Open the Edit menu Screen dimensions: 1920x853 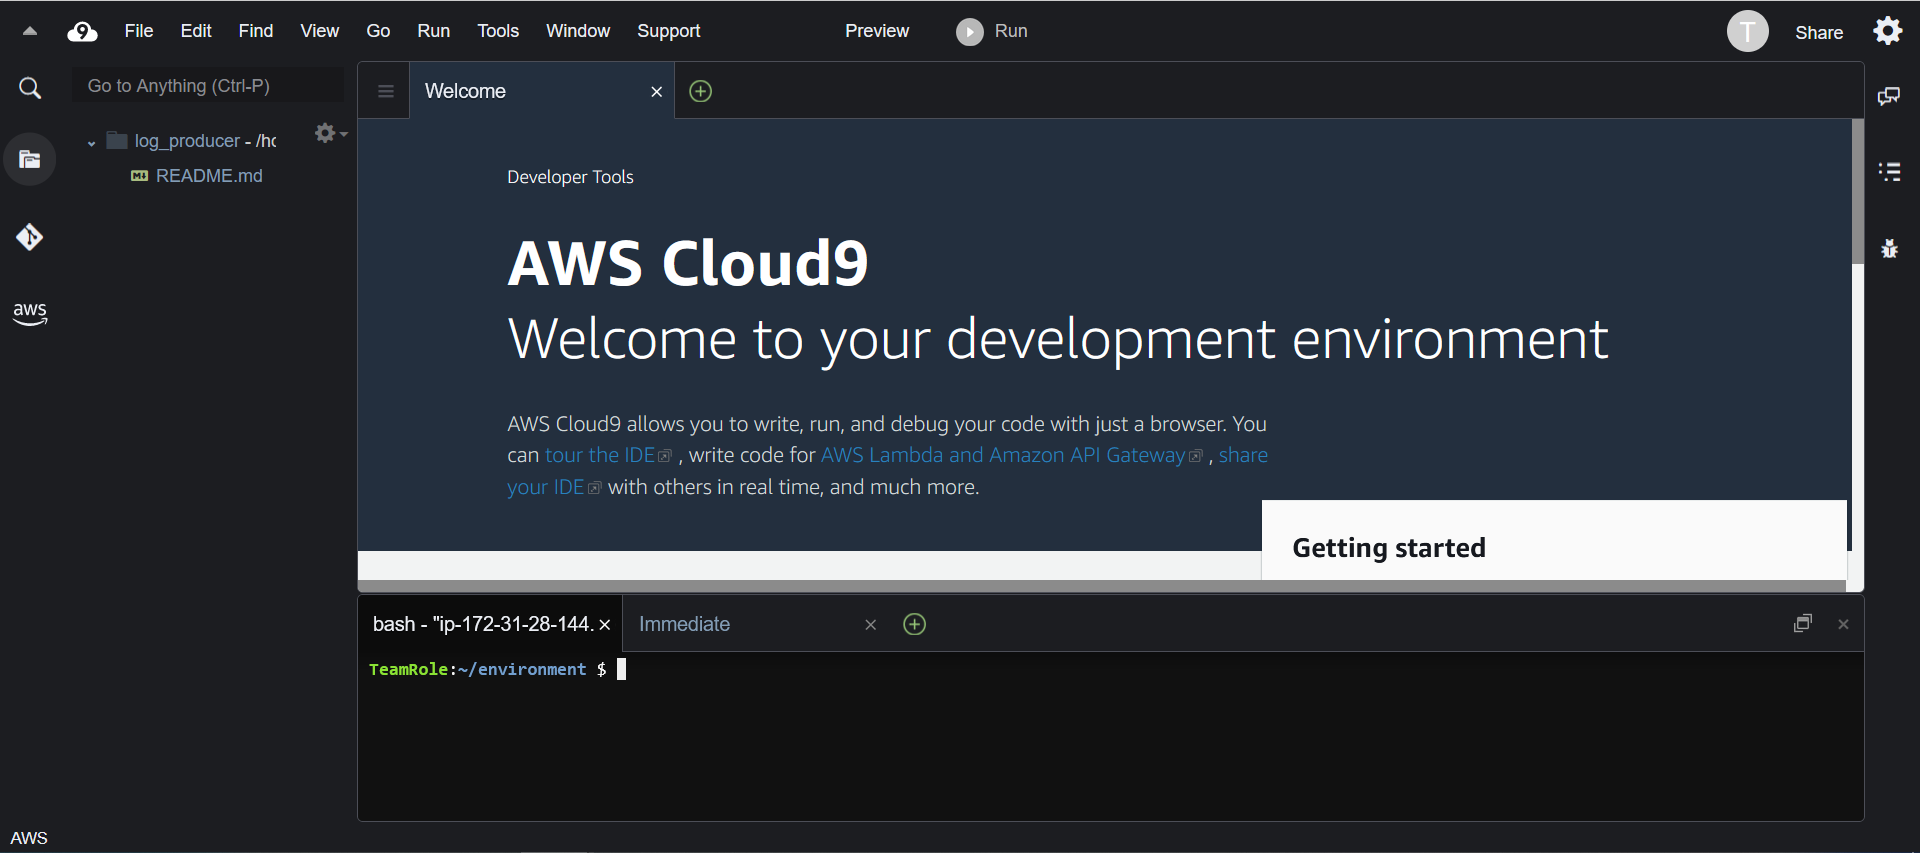196,31
